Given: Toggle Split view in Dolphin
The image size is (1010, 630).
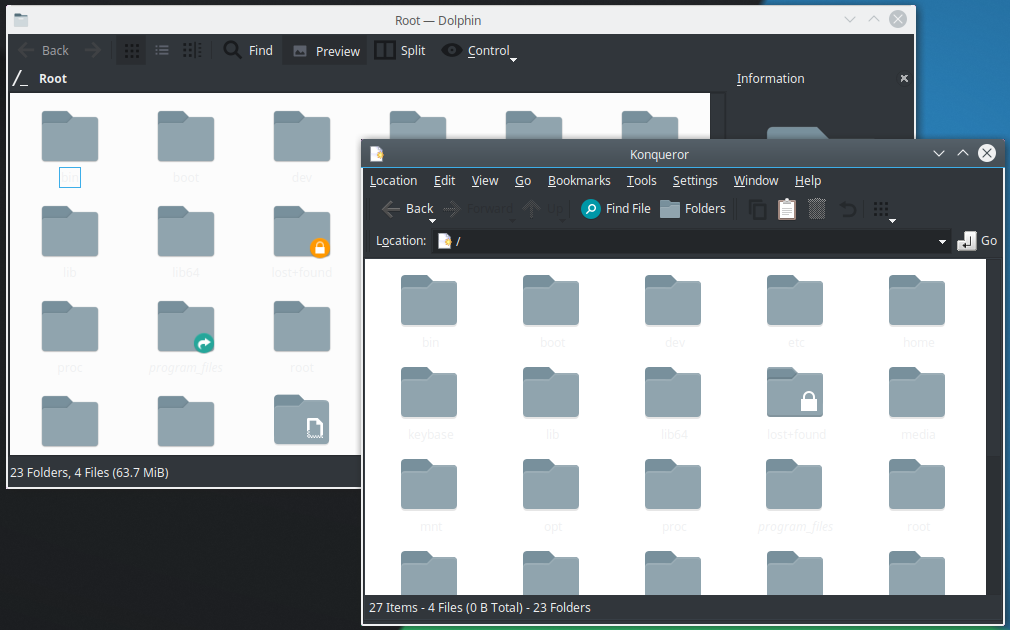Looking at the screenshot, I should click(x=400, y=50).
